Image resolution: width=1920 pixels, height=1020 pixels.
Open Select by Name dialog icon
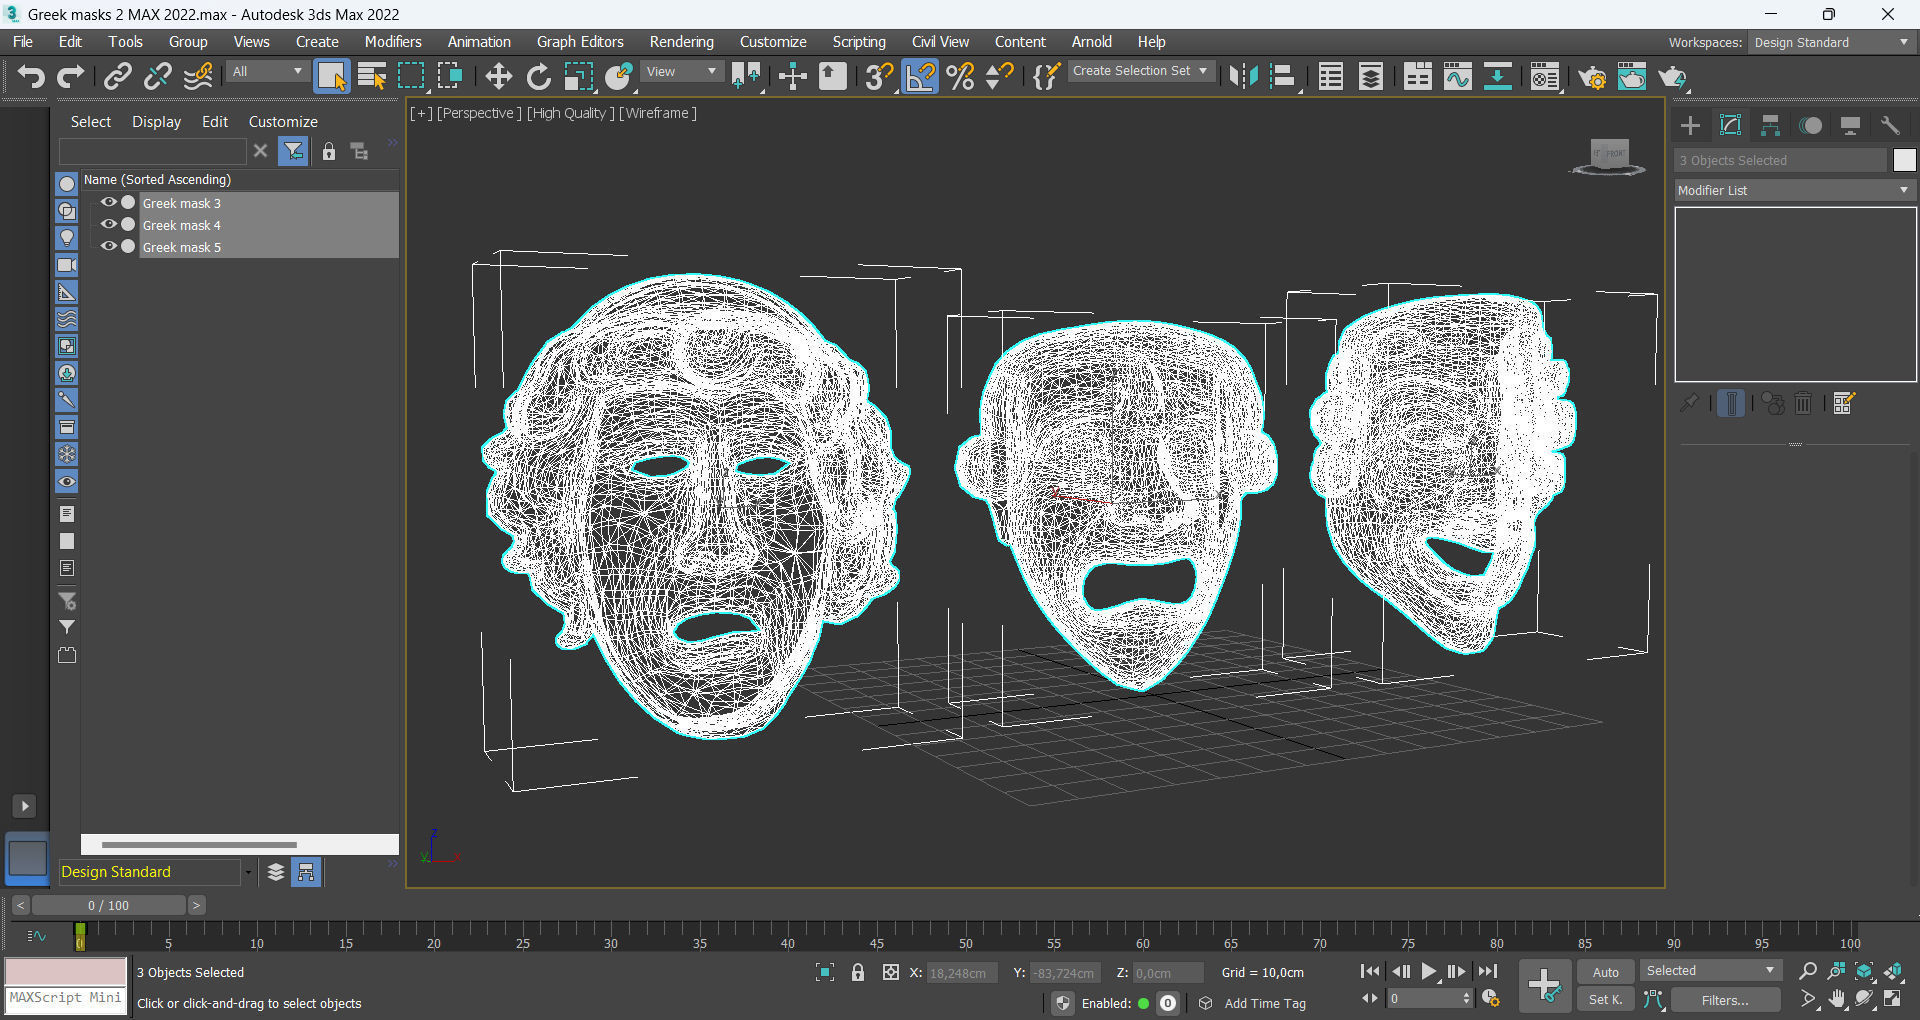pos(372,77)
